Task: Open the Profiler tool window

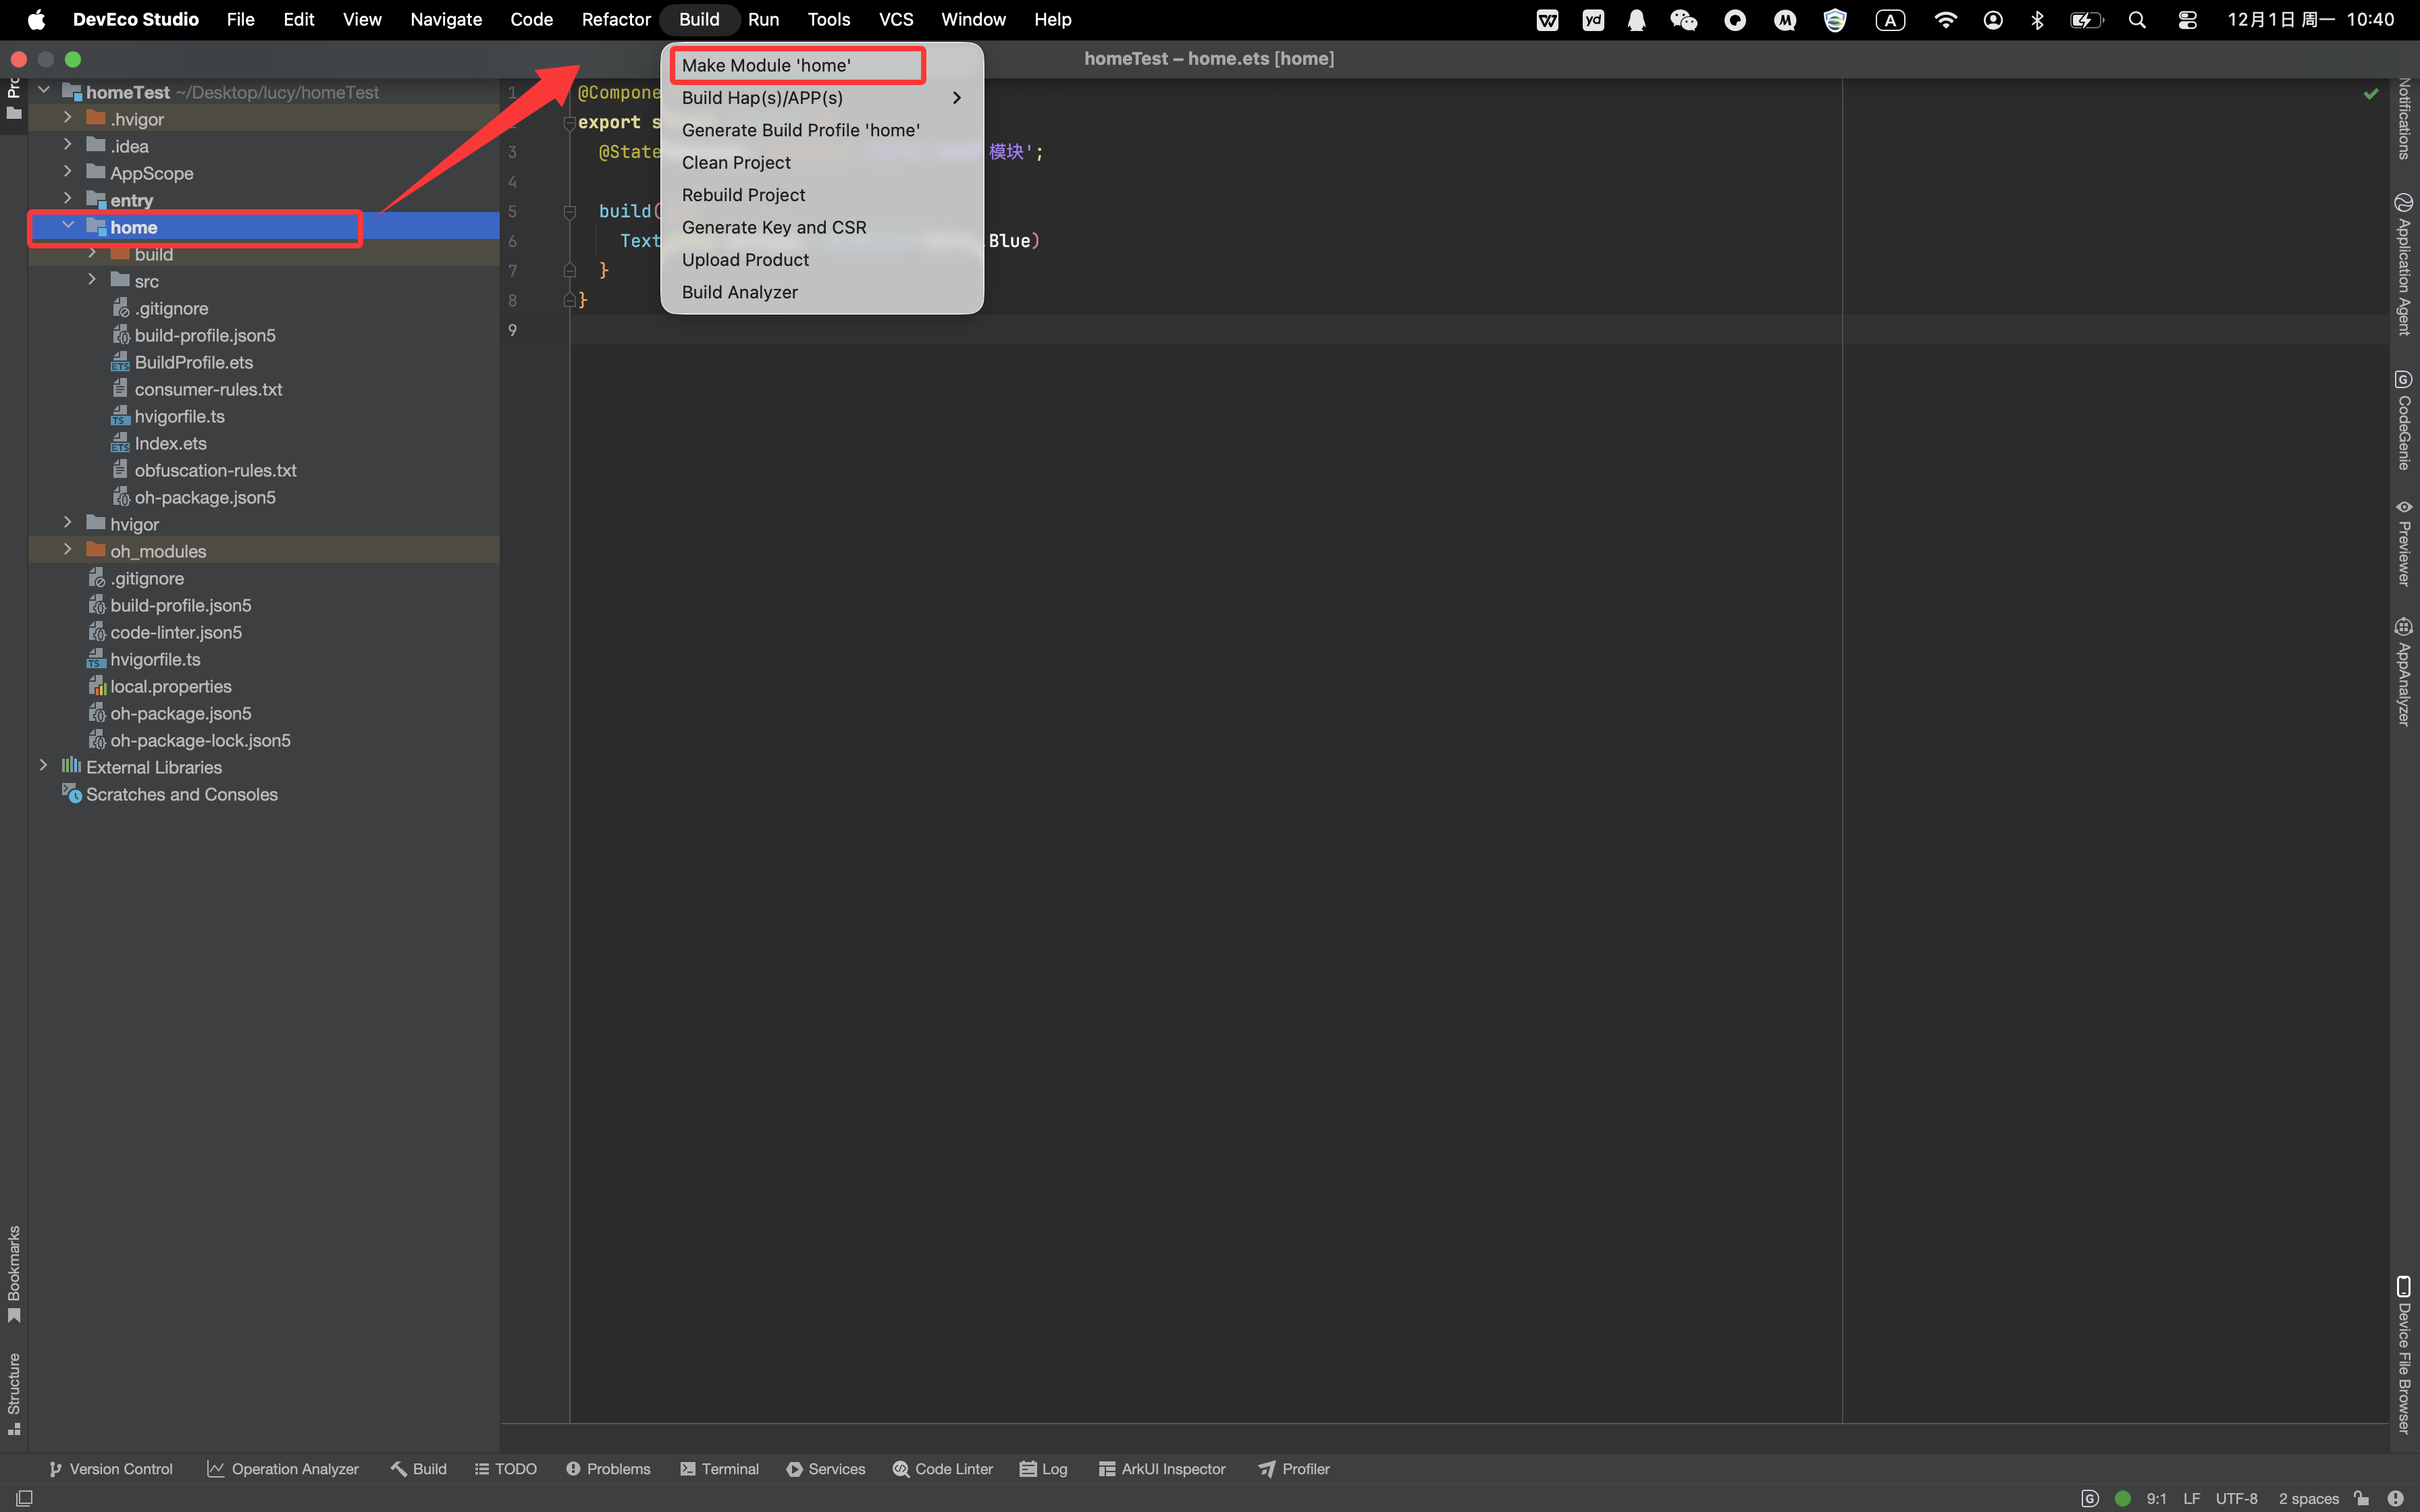Action: (x=1294, y=1468)
